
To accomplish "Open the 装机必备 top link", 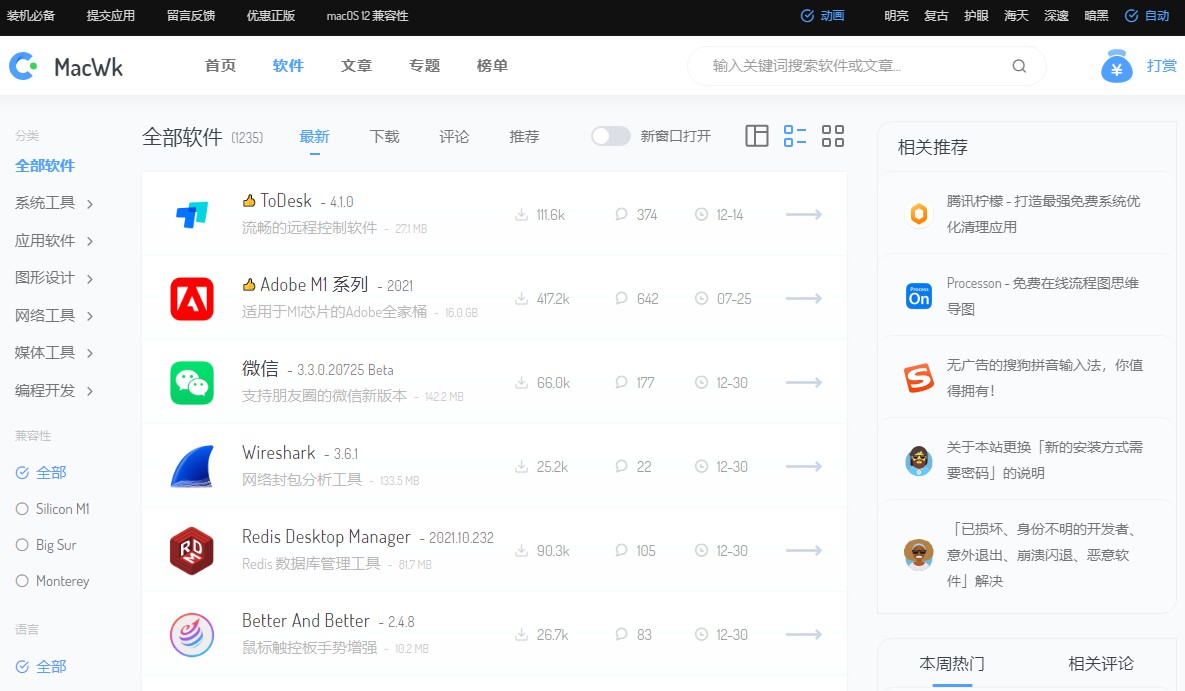I will [x=30, y=16].
